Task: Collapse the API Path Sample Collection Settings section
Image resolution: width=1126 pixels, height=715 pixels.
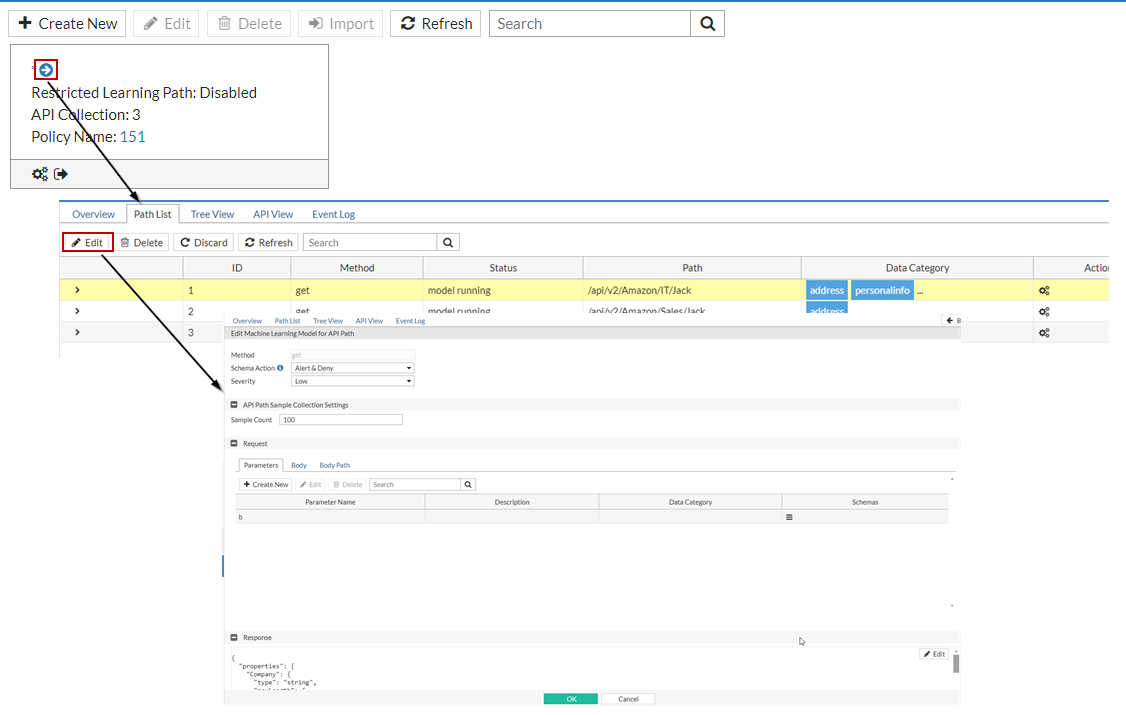Action: pos(234,405)
